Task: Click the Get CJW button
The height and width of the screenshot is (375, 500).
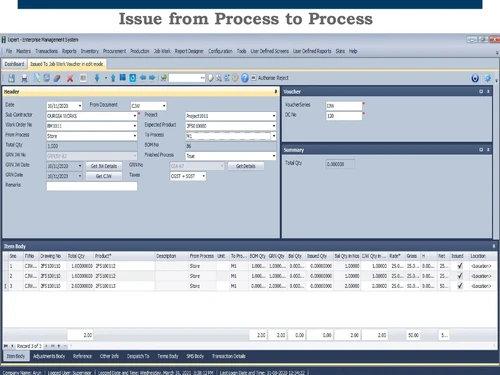Action: pyautogui.click(x=104, y=176)
